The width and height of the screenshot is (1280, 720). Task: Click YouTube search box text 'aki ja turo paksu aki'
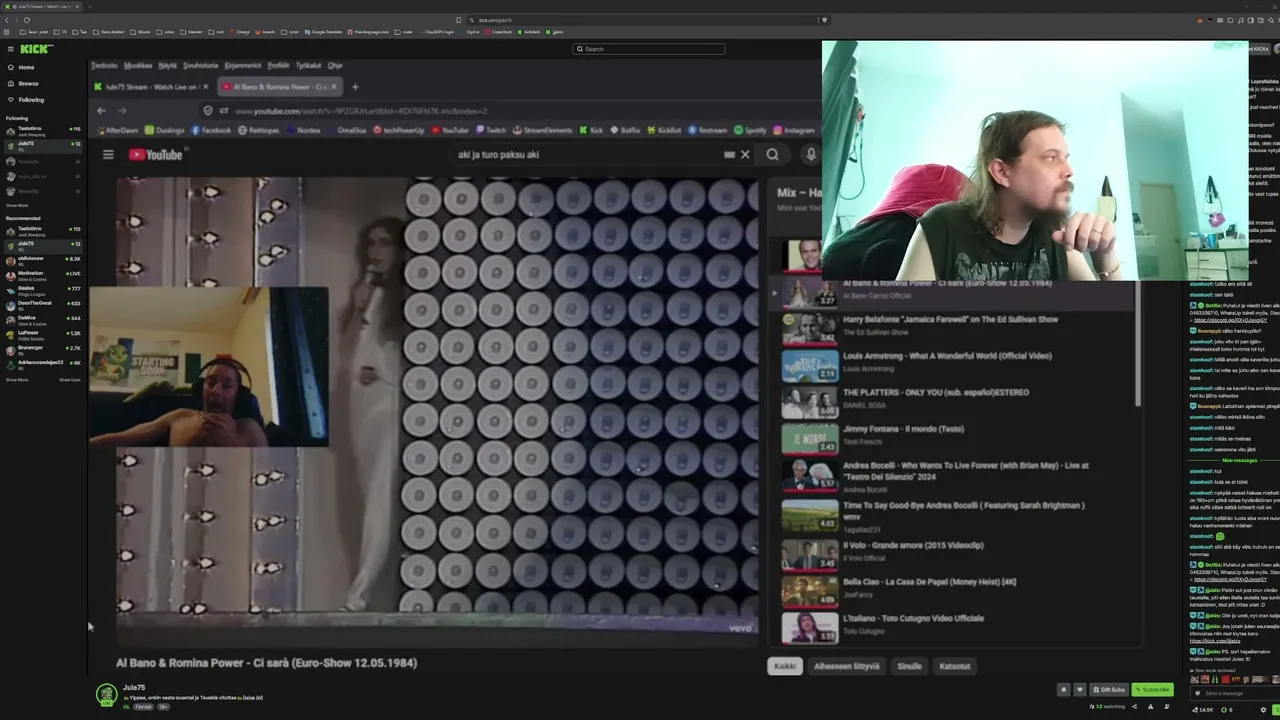(498, 155)
